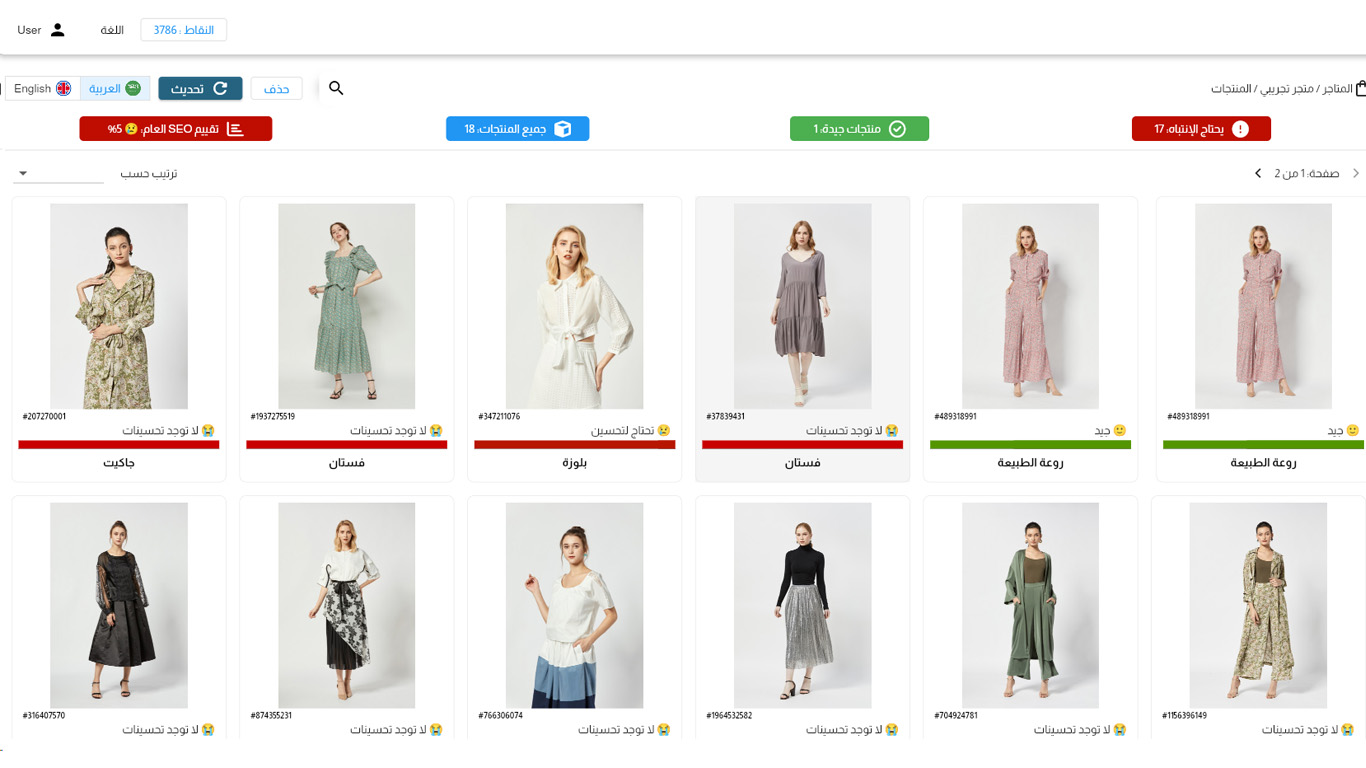Click the box icon on the all-products badge
Image resolution: width=1366 pixels, height=768 pixels.
[x=563, y=129]
